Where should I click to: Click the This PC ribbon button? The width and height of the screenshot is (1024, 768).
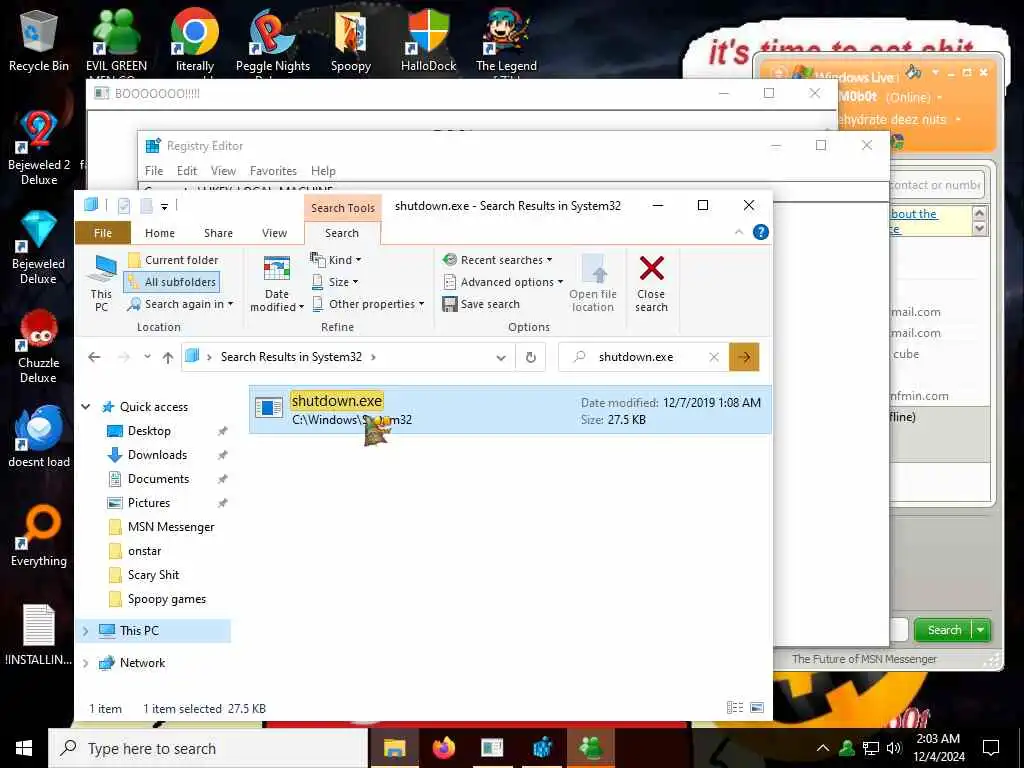pos(102,283)
